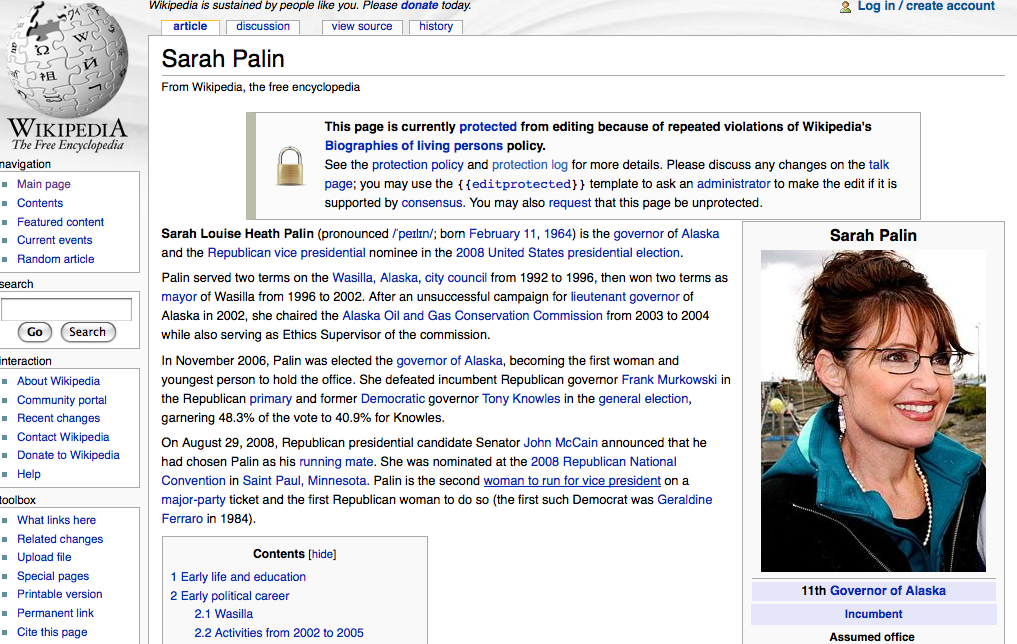Click the donate link in the banner
Viewport: 1017px width, 644px height.
point(420,6)
